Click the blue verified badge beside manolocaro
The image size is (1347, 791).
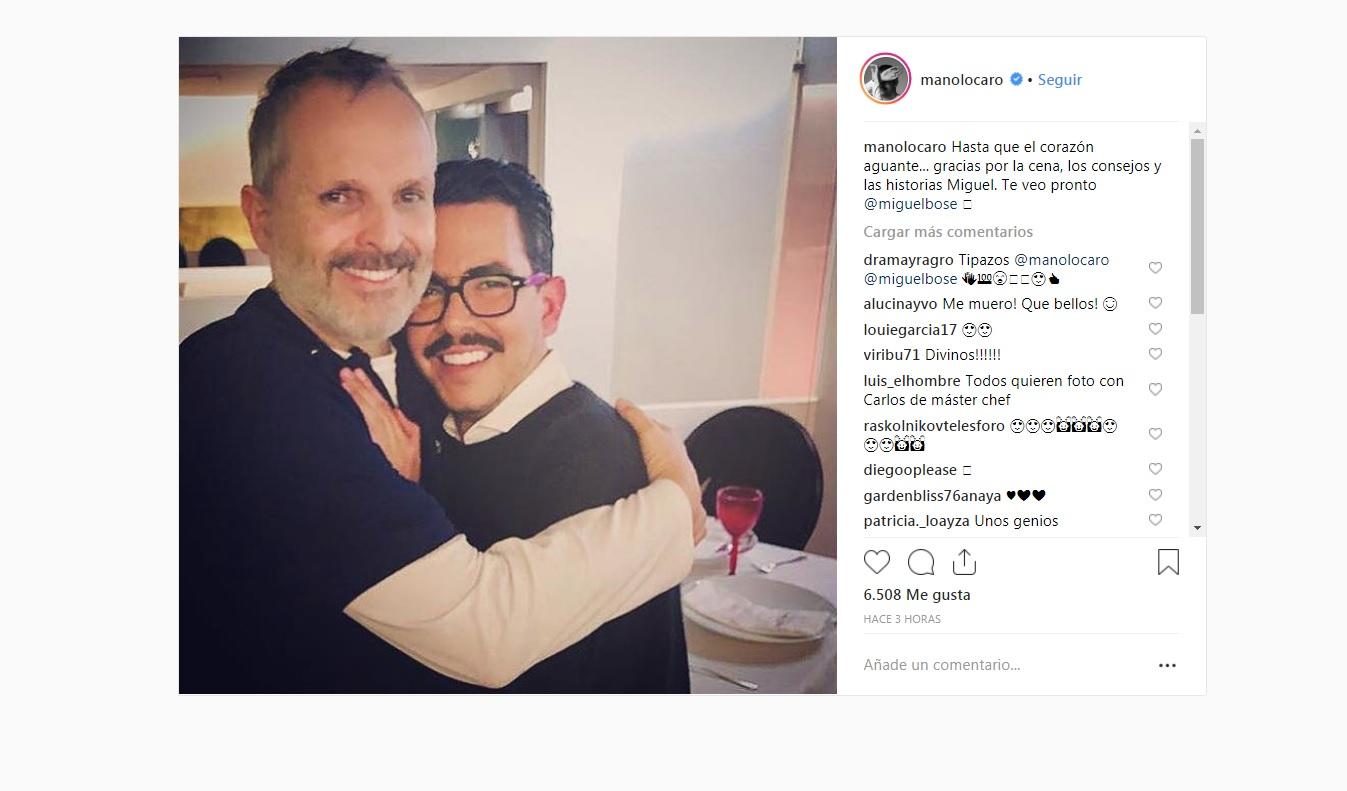click(1016, 79)
